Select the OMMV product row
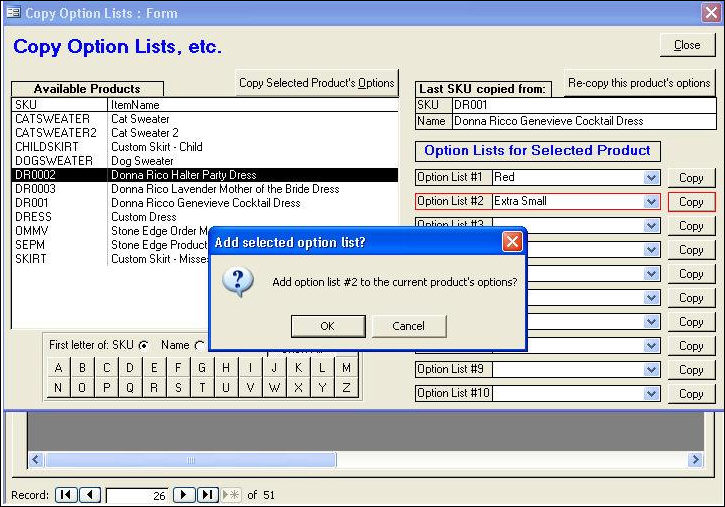 (x=110, y=231)
